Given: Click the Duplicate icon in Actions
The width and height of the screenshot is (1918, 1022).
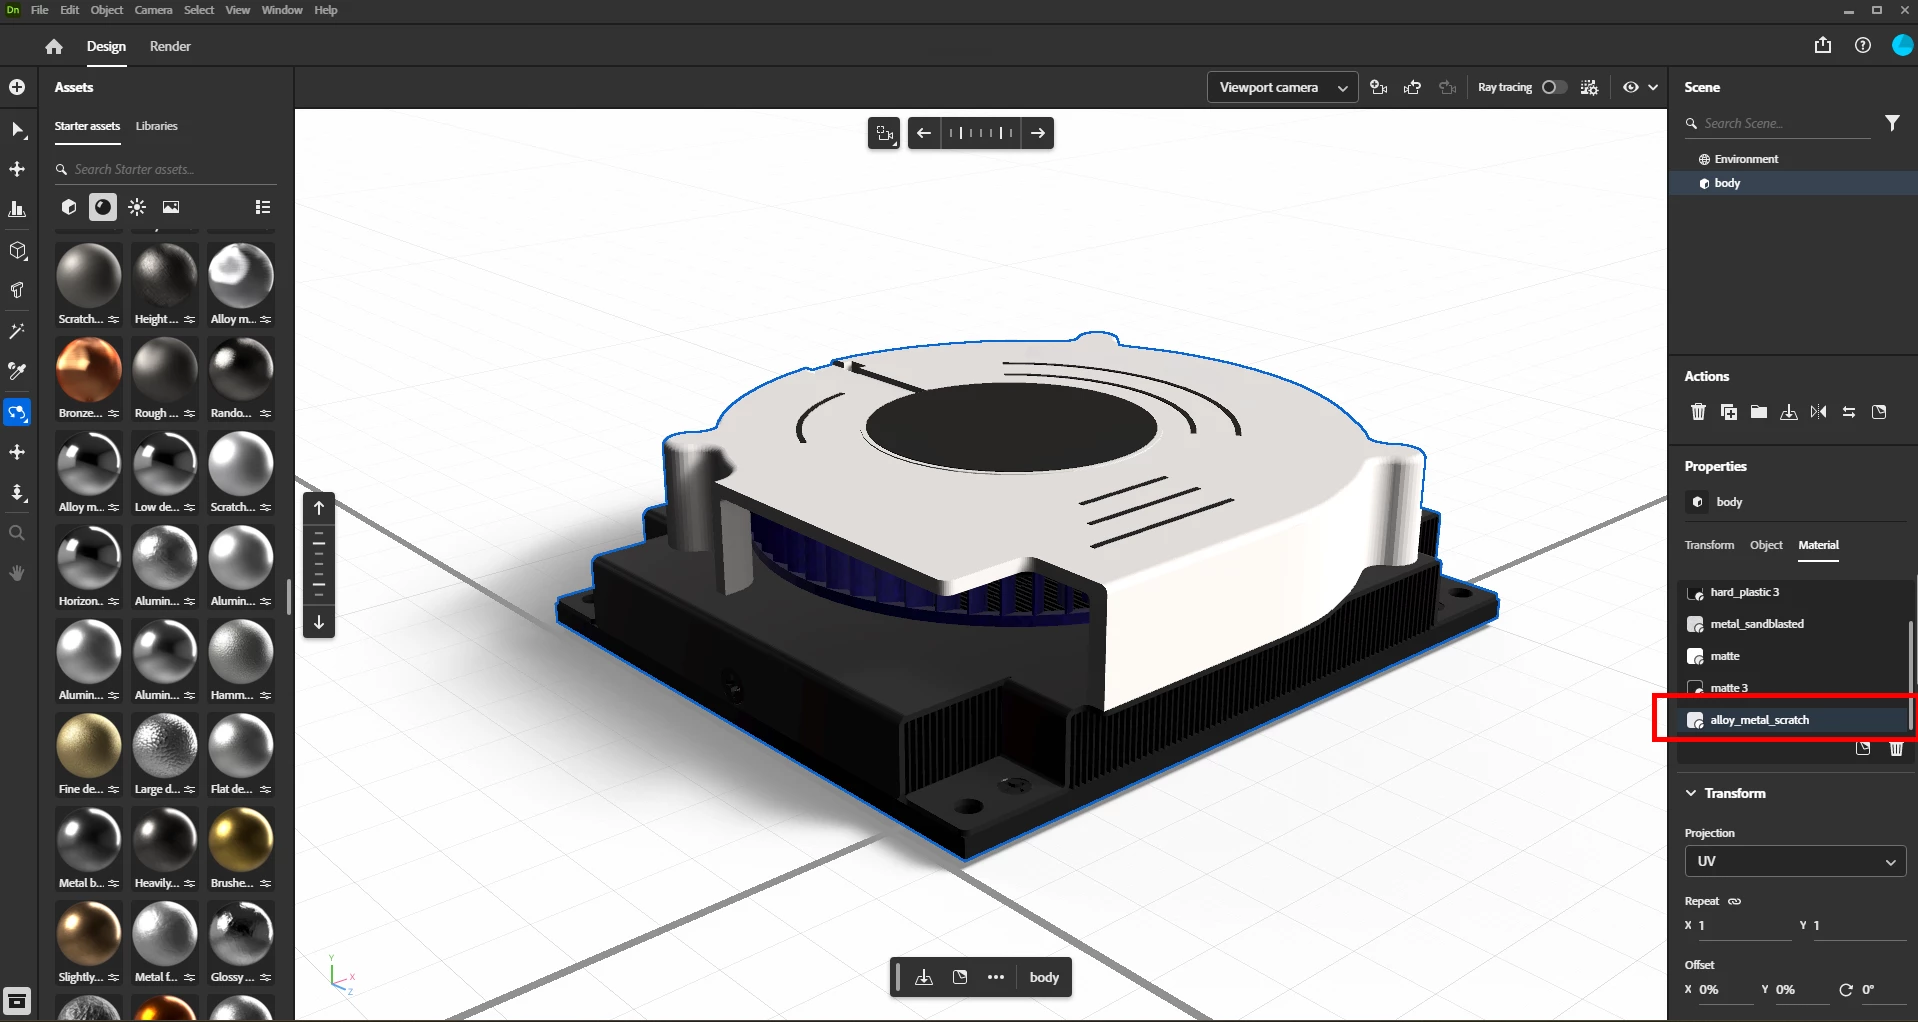Looking at the screenshot, I should 1728,412.
